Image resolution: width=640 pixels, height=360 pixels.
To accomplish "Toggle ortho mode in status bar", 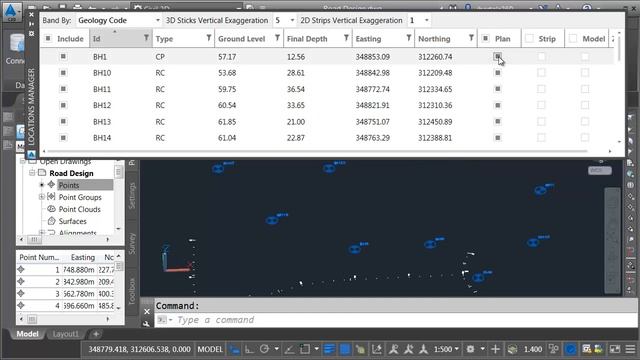I will click(x=249, y=349).
